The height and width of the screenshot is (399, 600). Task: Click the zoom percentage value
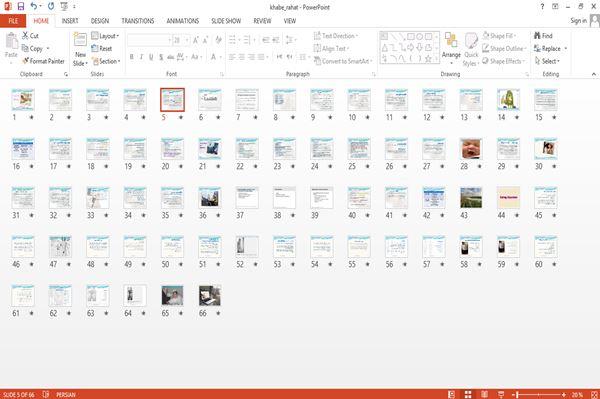[577, 394]
